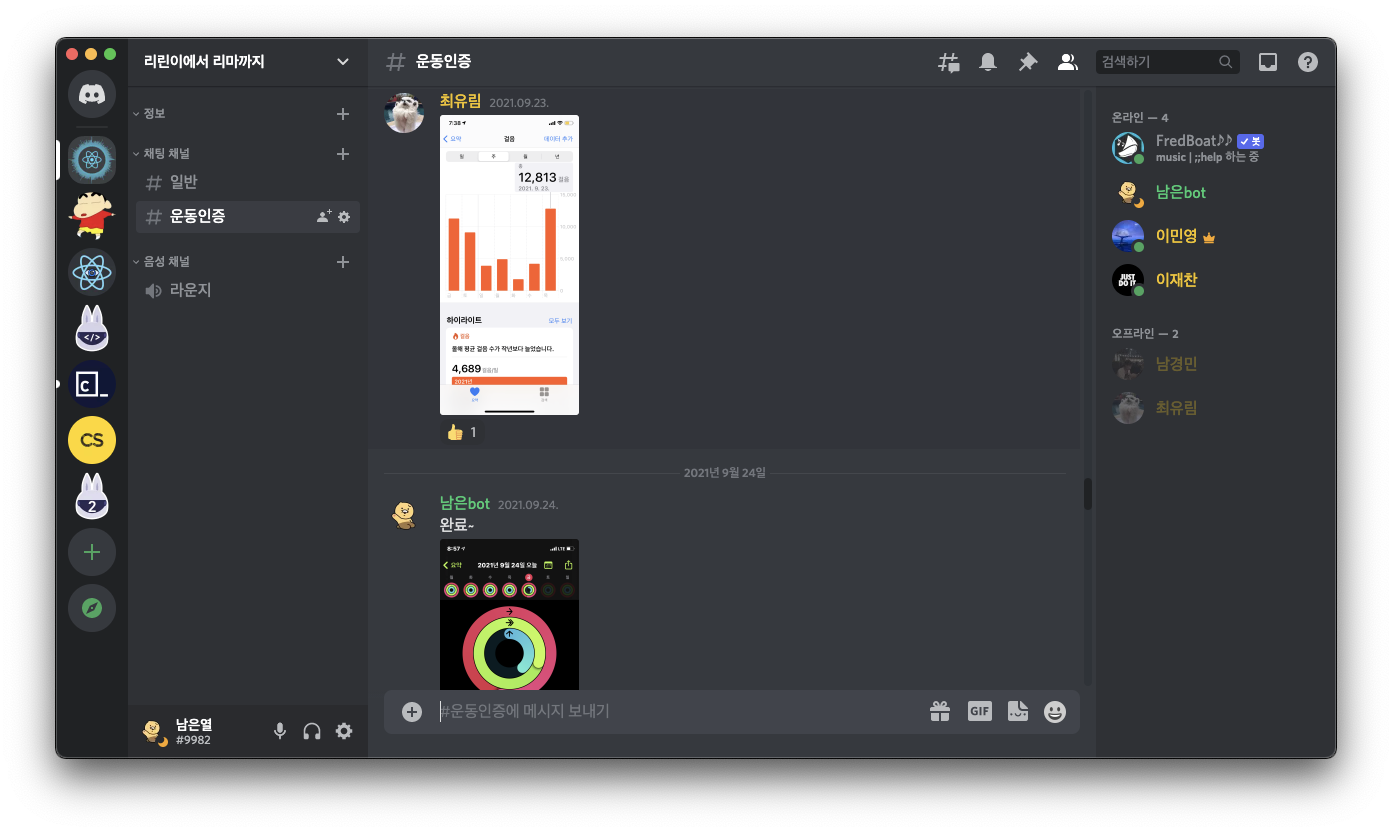Open threads icon in channel header
Viewport: 1392px width, 832px height.
pos(948,62)
